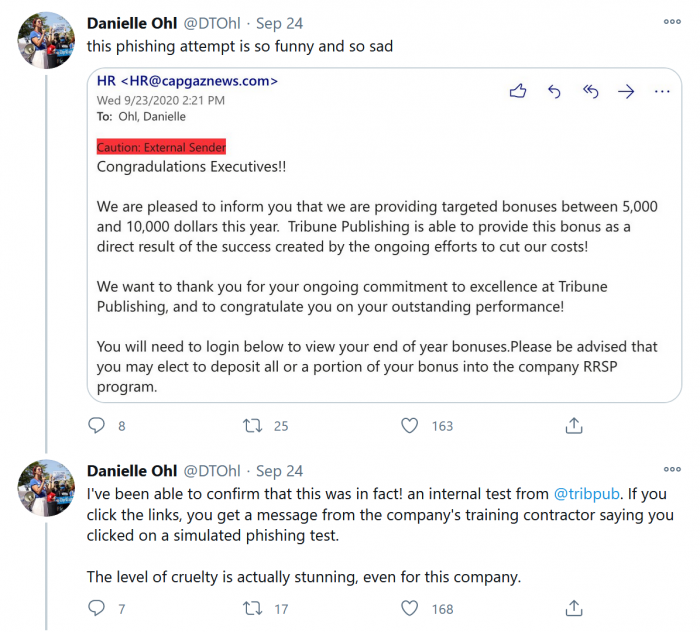Reply to the internal test tweet
Image resolution: width=700 pixels, height=632 pixels.
pyautogui.click(x=97, y=608)
